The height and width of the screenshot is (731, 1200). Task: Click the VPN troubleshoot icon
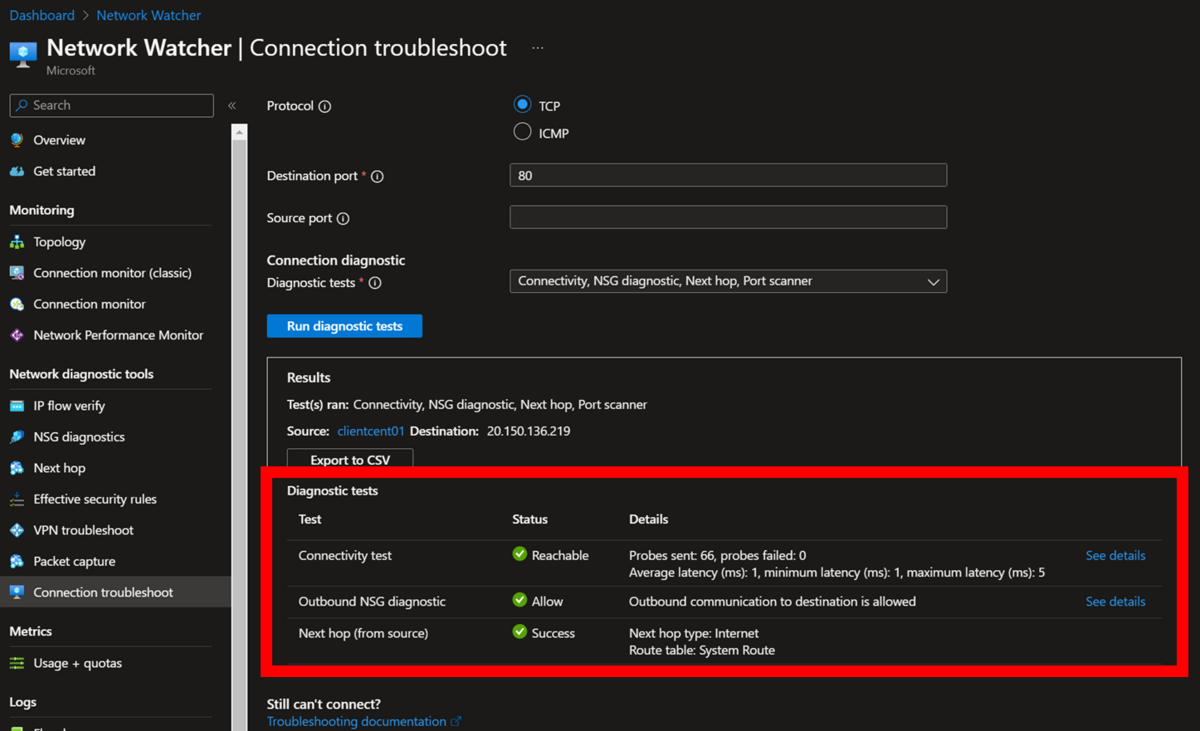pos(17,530)
